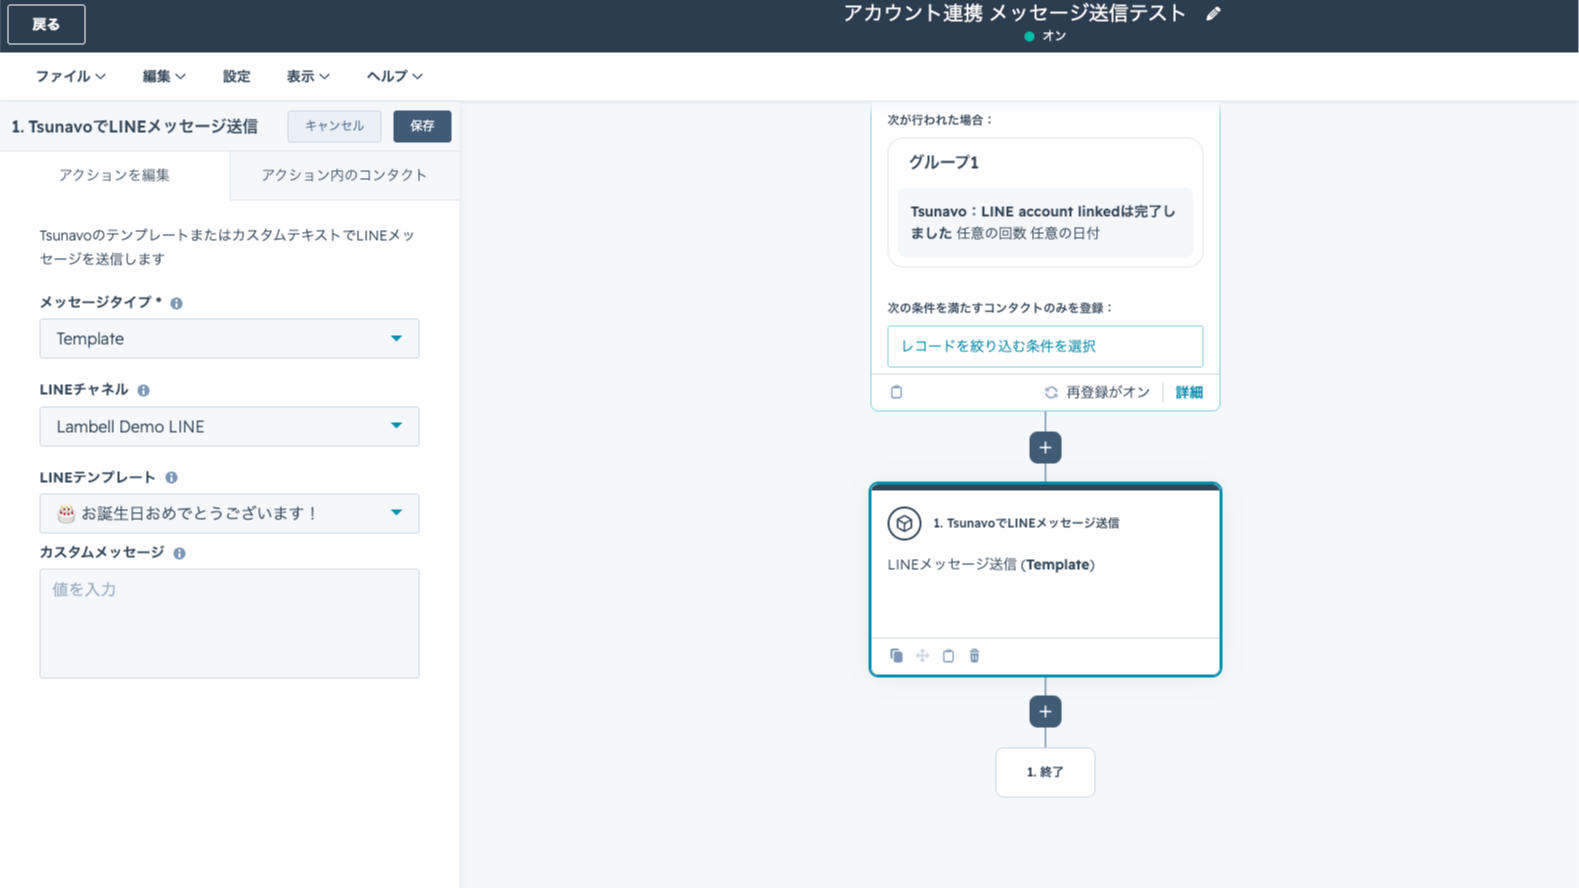Delete the action with the trash icon
Viewport: 1579px width, 888px height.
point(974,656)
